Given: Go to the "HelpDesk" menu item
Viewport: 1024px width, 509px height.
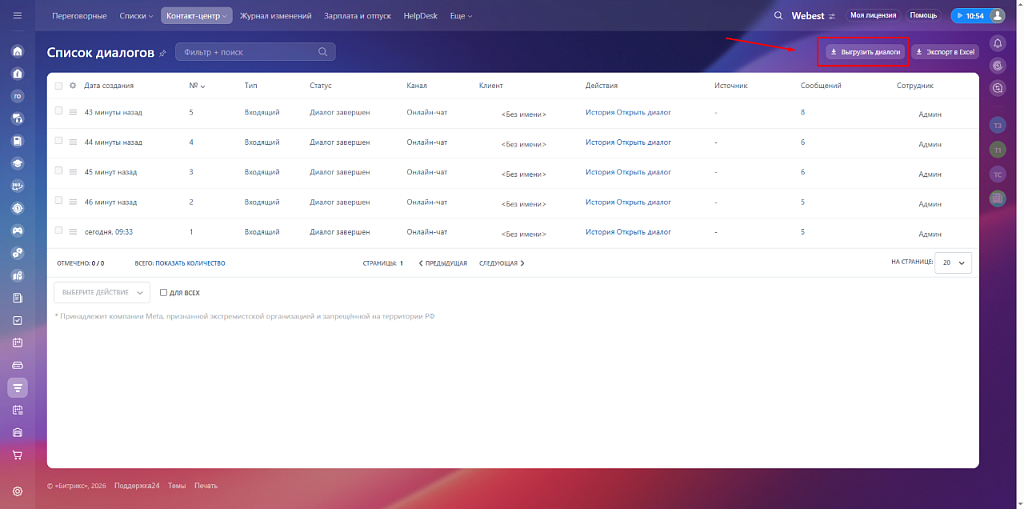Looking at the screenshot, I should 420,16.
